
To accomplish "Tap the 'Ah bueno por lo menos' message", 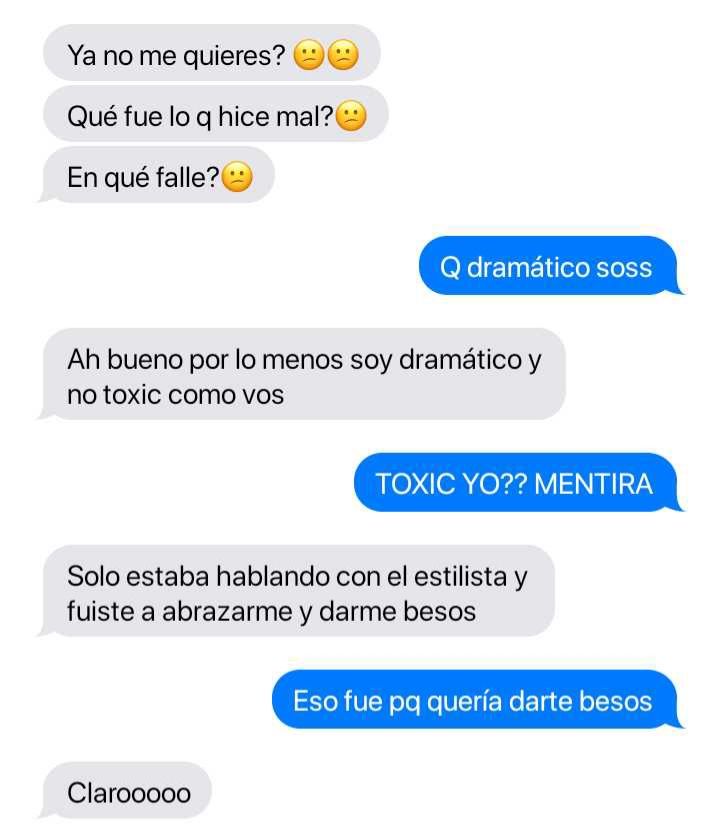I will 303,375.
